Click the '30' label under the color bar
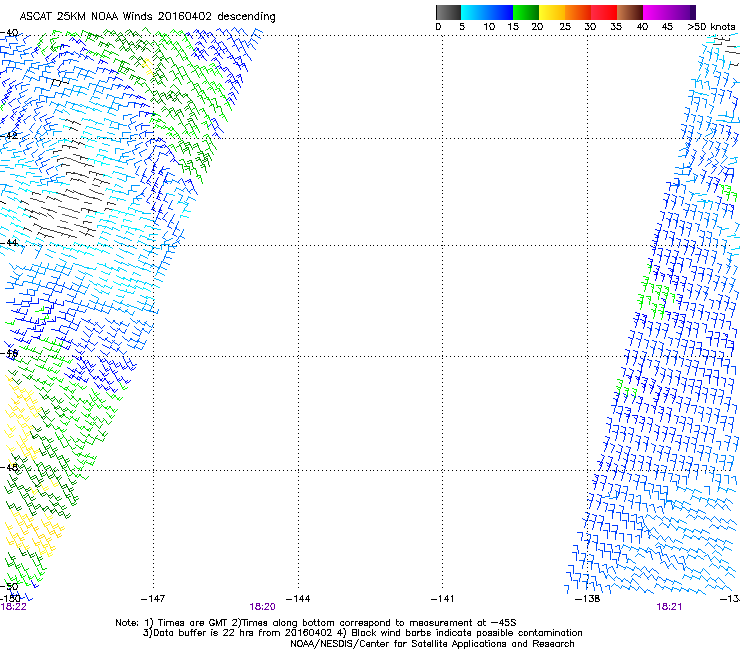The width and height of the screenshot is (740, 650). pyautogui.click(x=590, y=27)
